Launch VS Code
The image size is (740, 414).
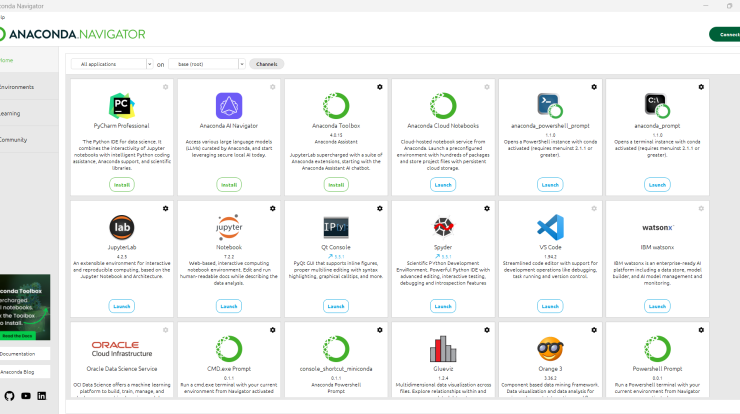(x=550, y=306)
